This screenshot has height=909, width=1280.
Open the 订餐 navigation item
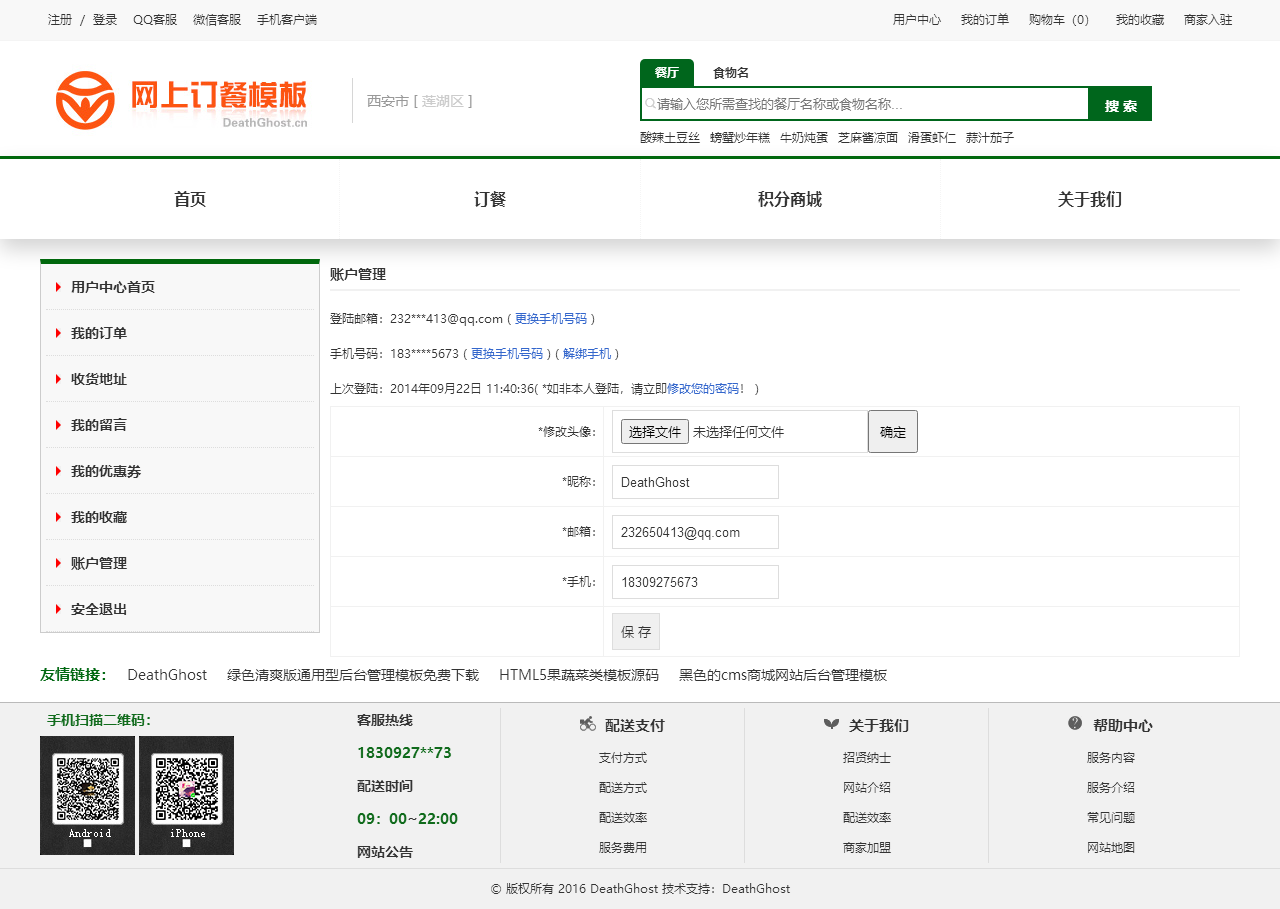[490, 200]
